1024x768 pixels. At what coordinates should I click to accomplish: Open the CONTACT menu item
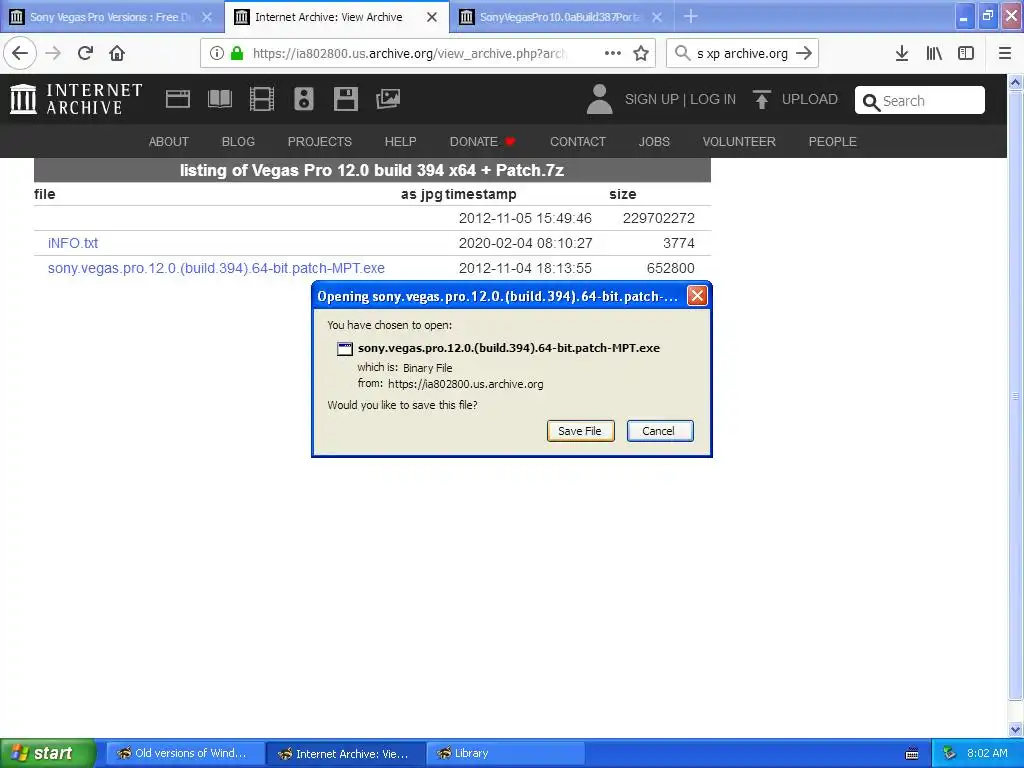[x=577, y=142]
